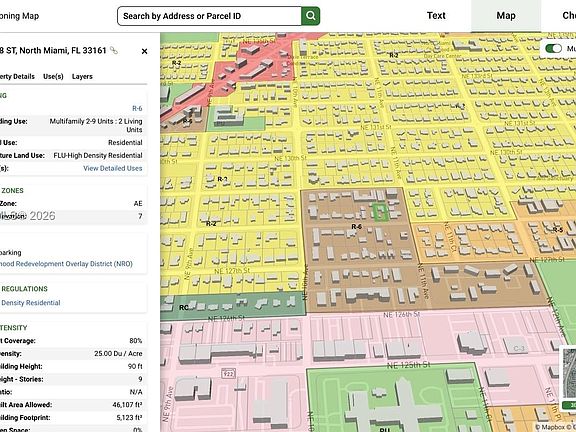The width and height of the screenshot is (576, 432).
Task: Open the Use(s) tab
Action: tap(53, 76)
